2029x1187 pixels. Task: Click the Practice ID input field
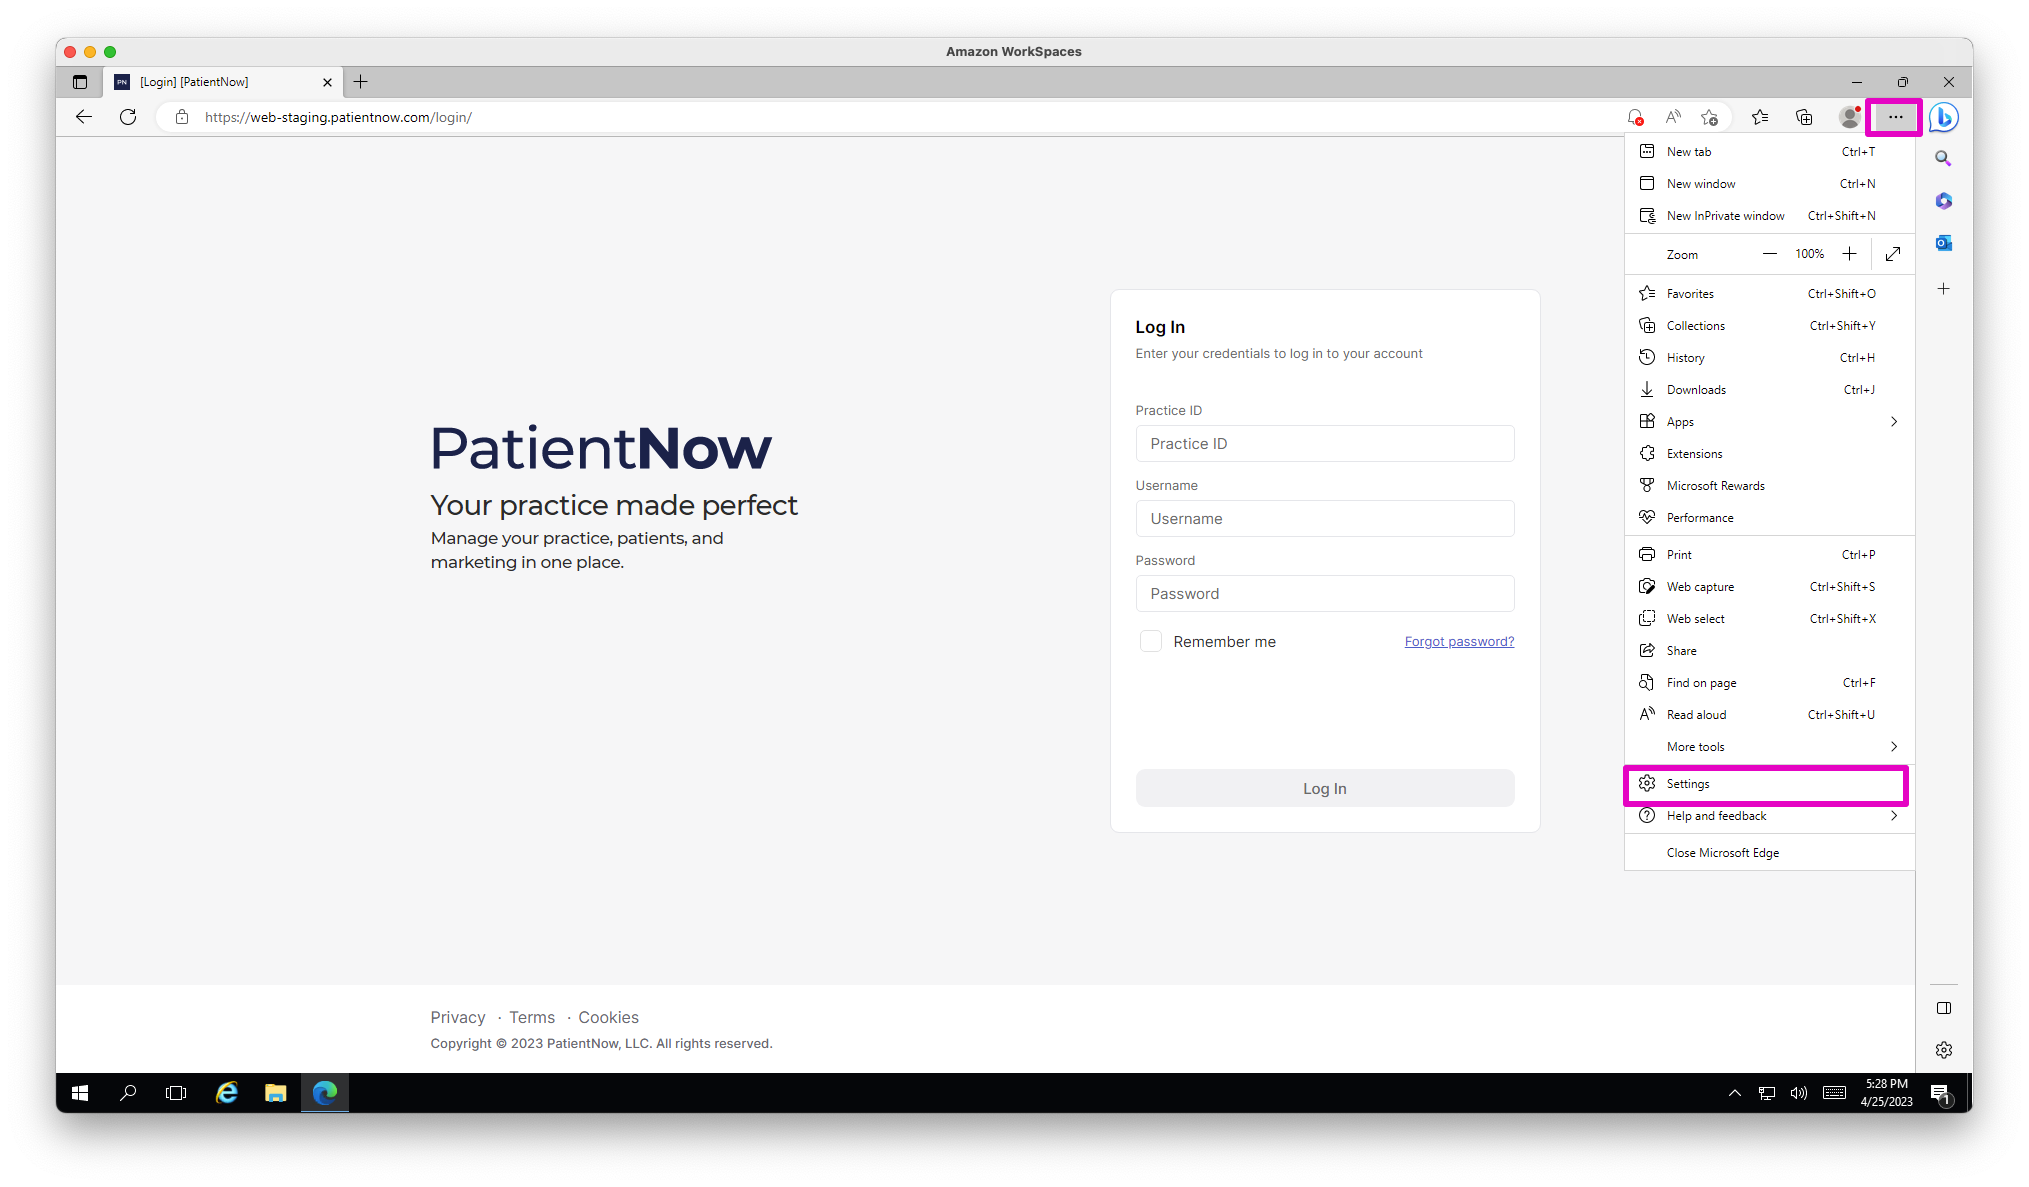coord(1325,442)
